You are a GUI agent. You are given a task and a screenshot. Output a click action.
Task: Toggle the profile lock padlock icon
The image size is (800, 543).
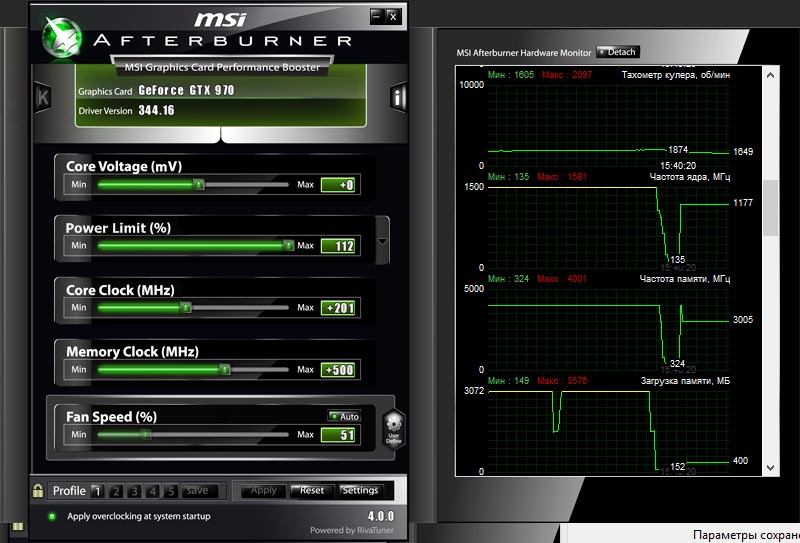point(38,490)
